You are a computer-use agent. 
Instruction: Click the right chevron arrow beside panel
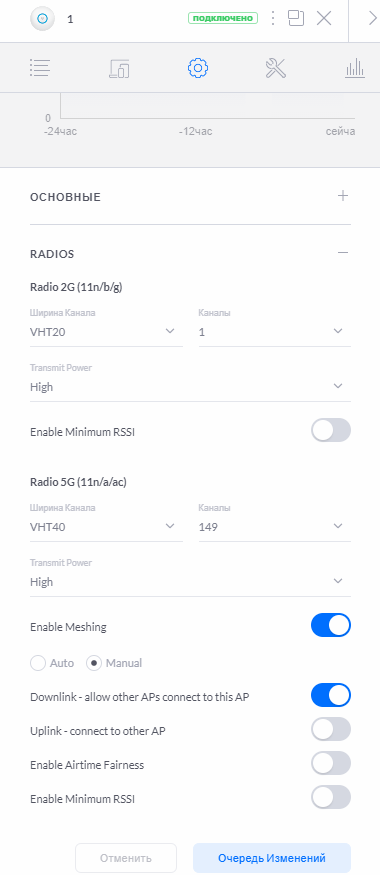tap(373, 18)
